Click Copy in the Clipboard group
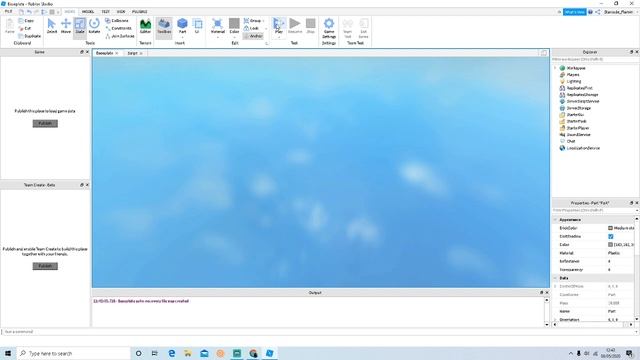 pos(26,20)
